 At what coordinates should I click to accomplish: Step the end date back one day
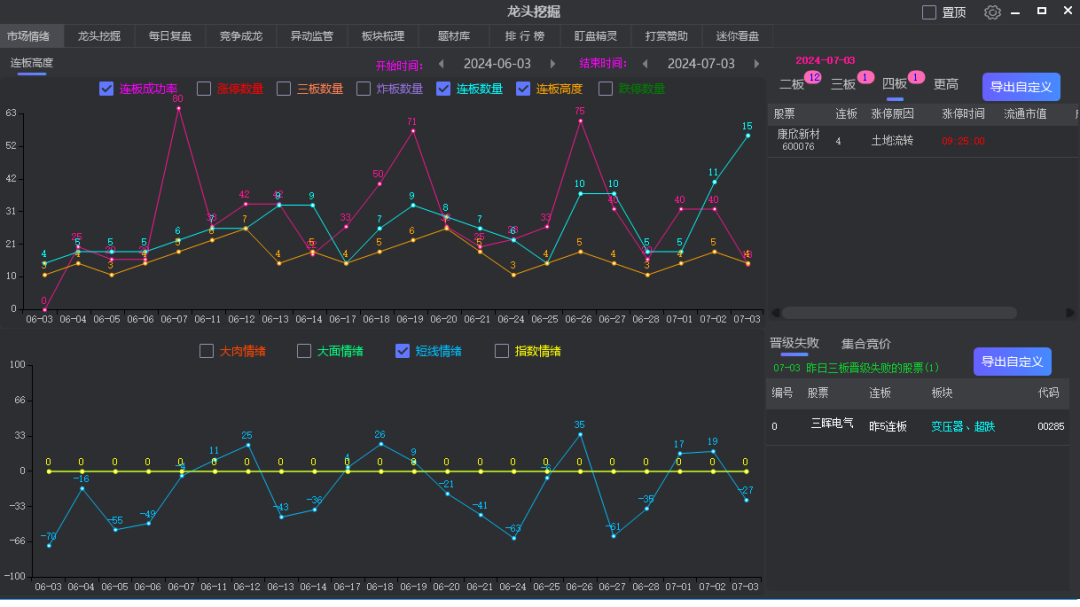(x=645, y=64)
